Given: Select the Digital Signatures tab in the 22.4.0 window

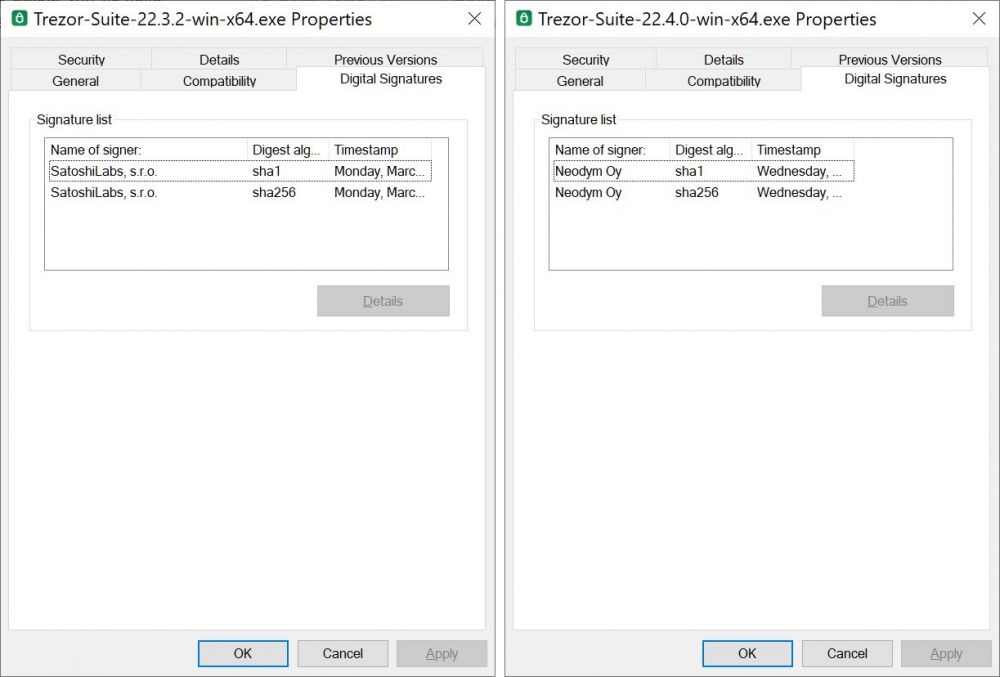Looking at the screenshot, I should 895,79.
